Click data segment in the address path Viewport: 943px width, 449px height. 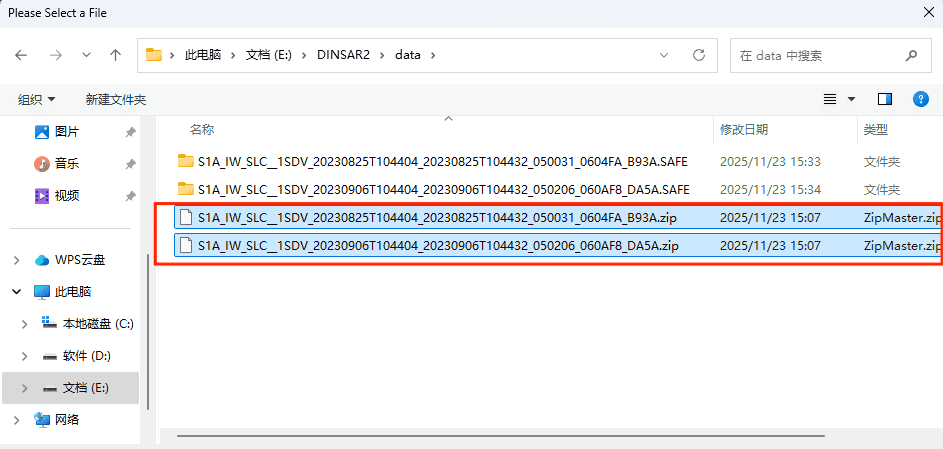click(407, 55)
